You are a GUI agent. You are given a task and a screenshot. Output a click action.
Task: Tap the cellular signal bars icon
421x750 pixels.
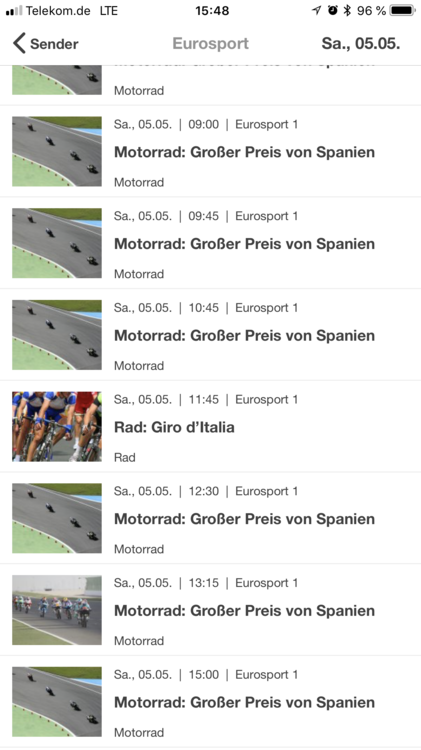point(14,11)
